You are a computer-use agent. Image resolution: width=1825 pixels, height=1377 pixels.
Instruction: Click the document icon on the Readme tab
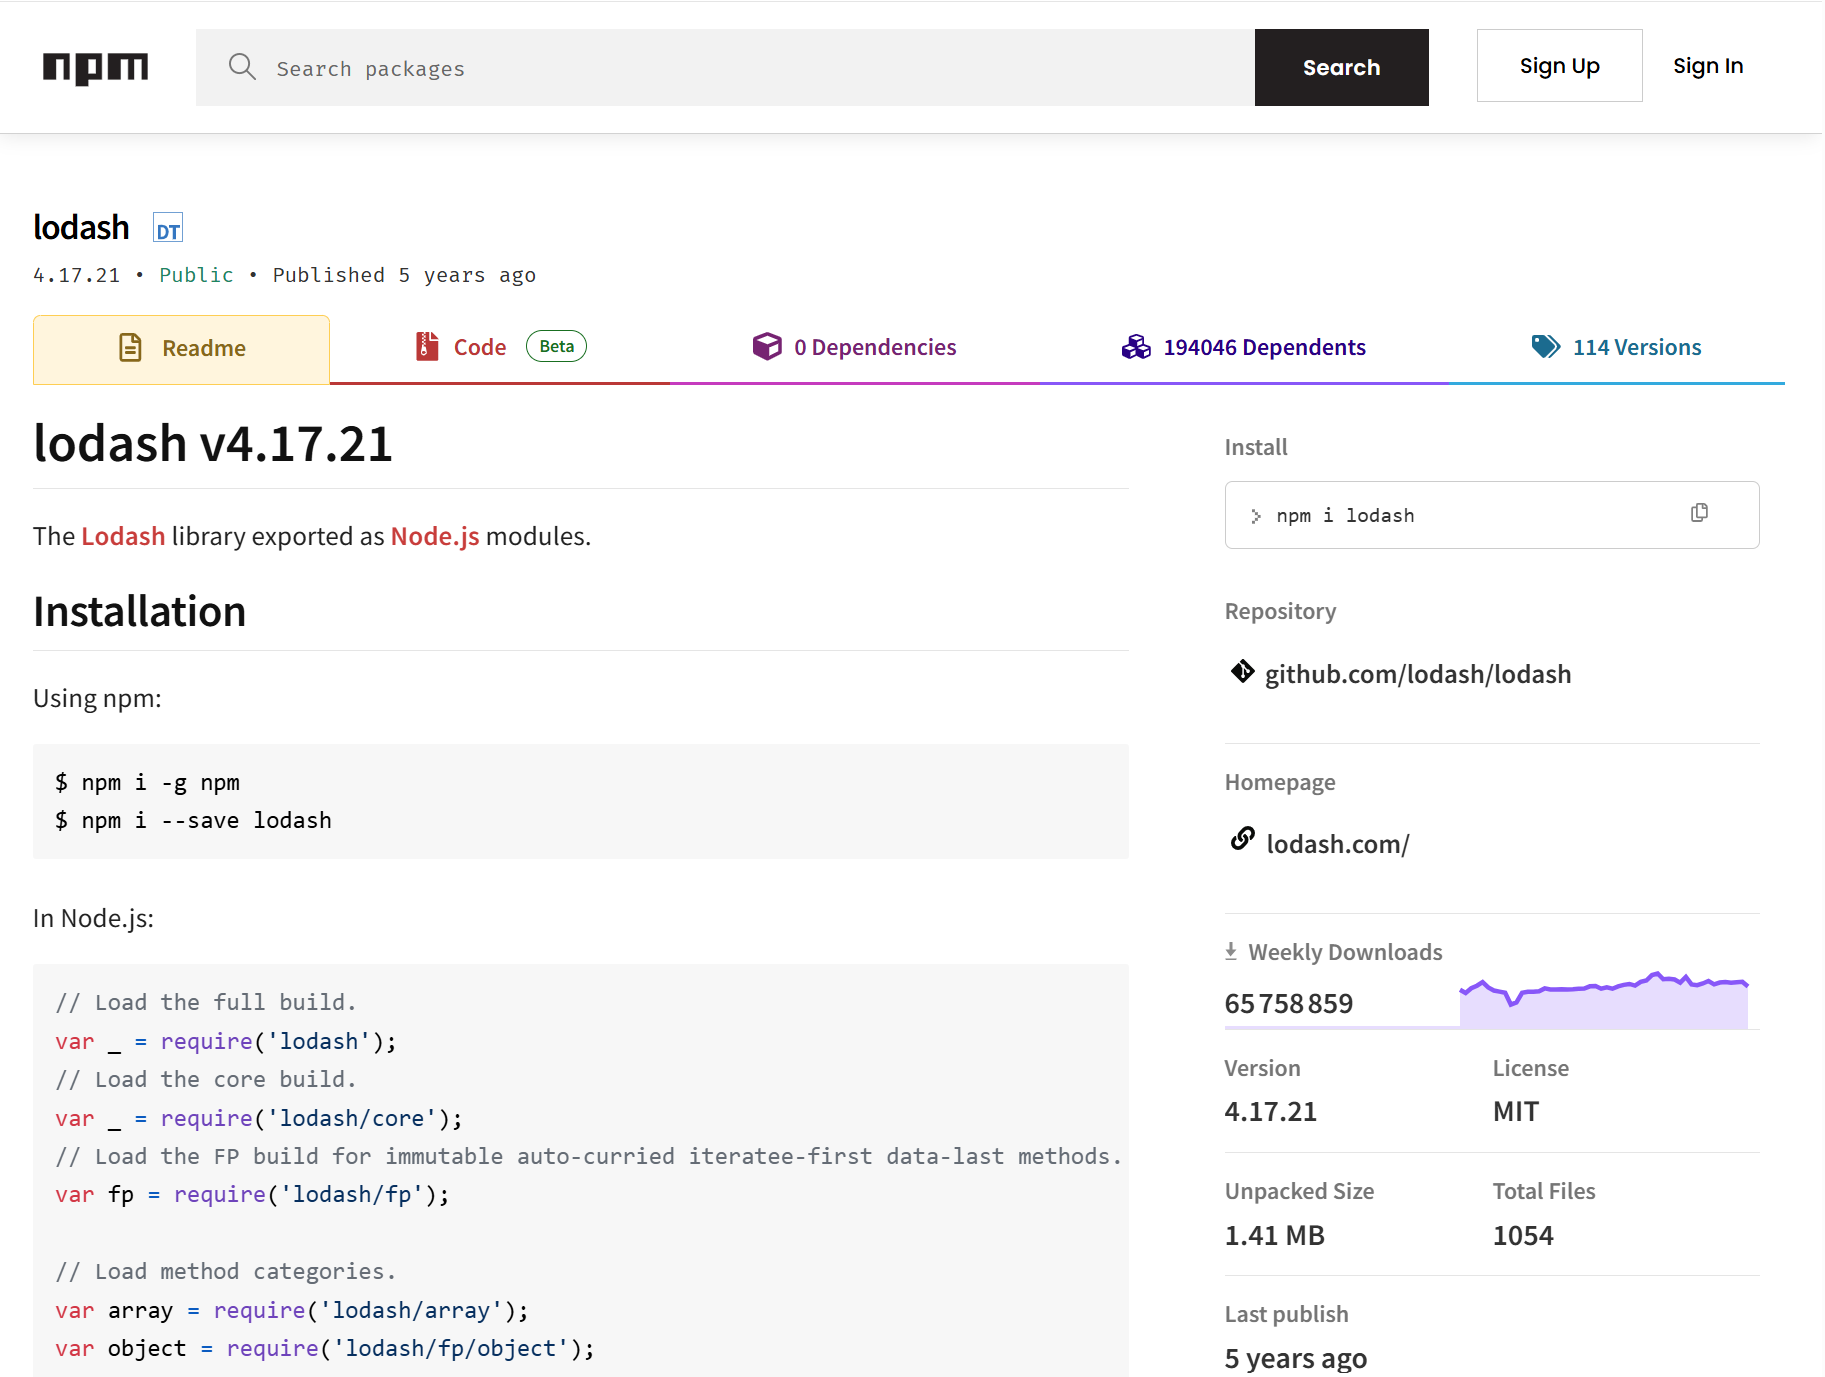[x=130, y=347]
